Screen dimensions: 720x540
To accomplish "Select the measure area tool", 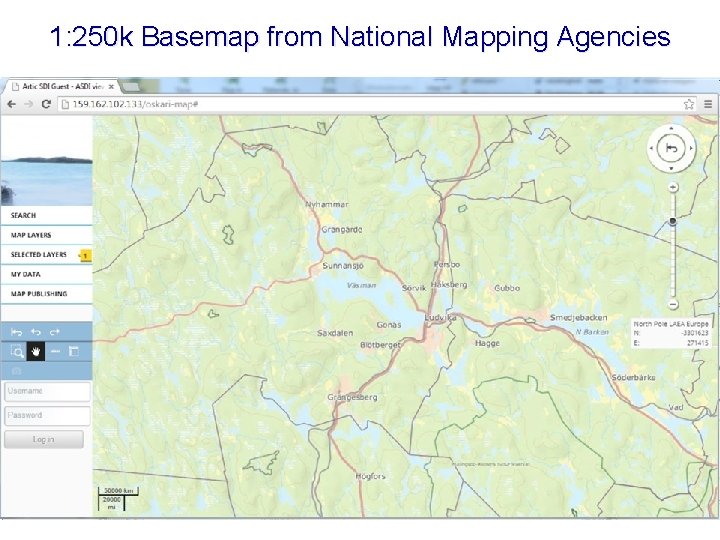I will [73, 352].
